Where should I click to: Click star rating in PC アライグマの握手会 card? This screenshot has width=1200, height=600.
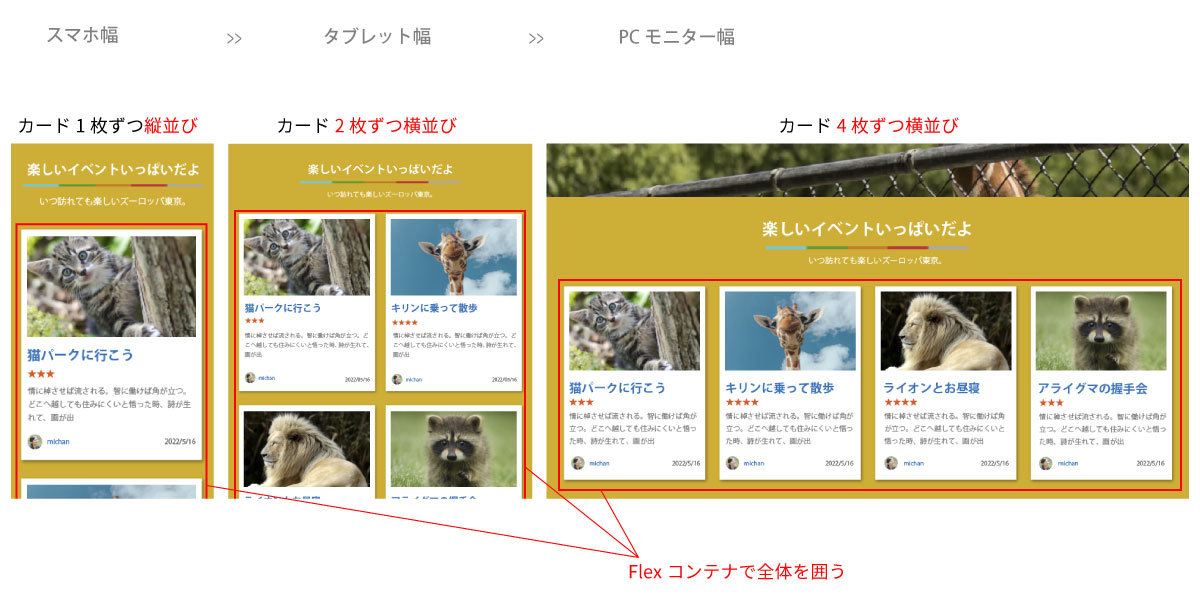1052,402
